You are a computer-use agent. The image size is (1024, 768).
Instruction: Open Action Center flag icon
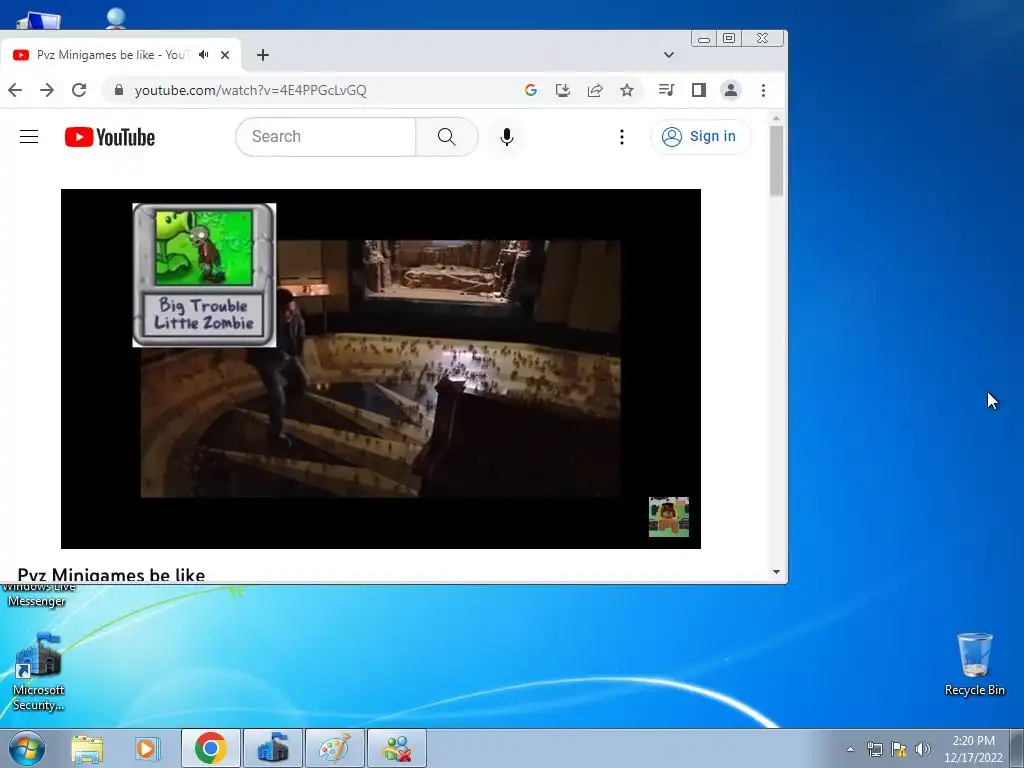coord(899,749)
